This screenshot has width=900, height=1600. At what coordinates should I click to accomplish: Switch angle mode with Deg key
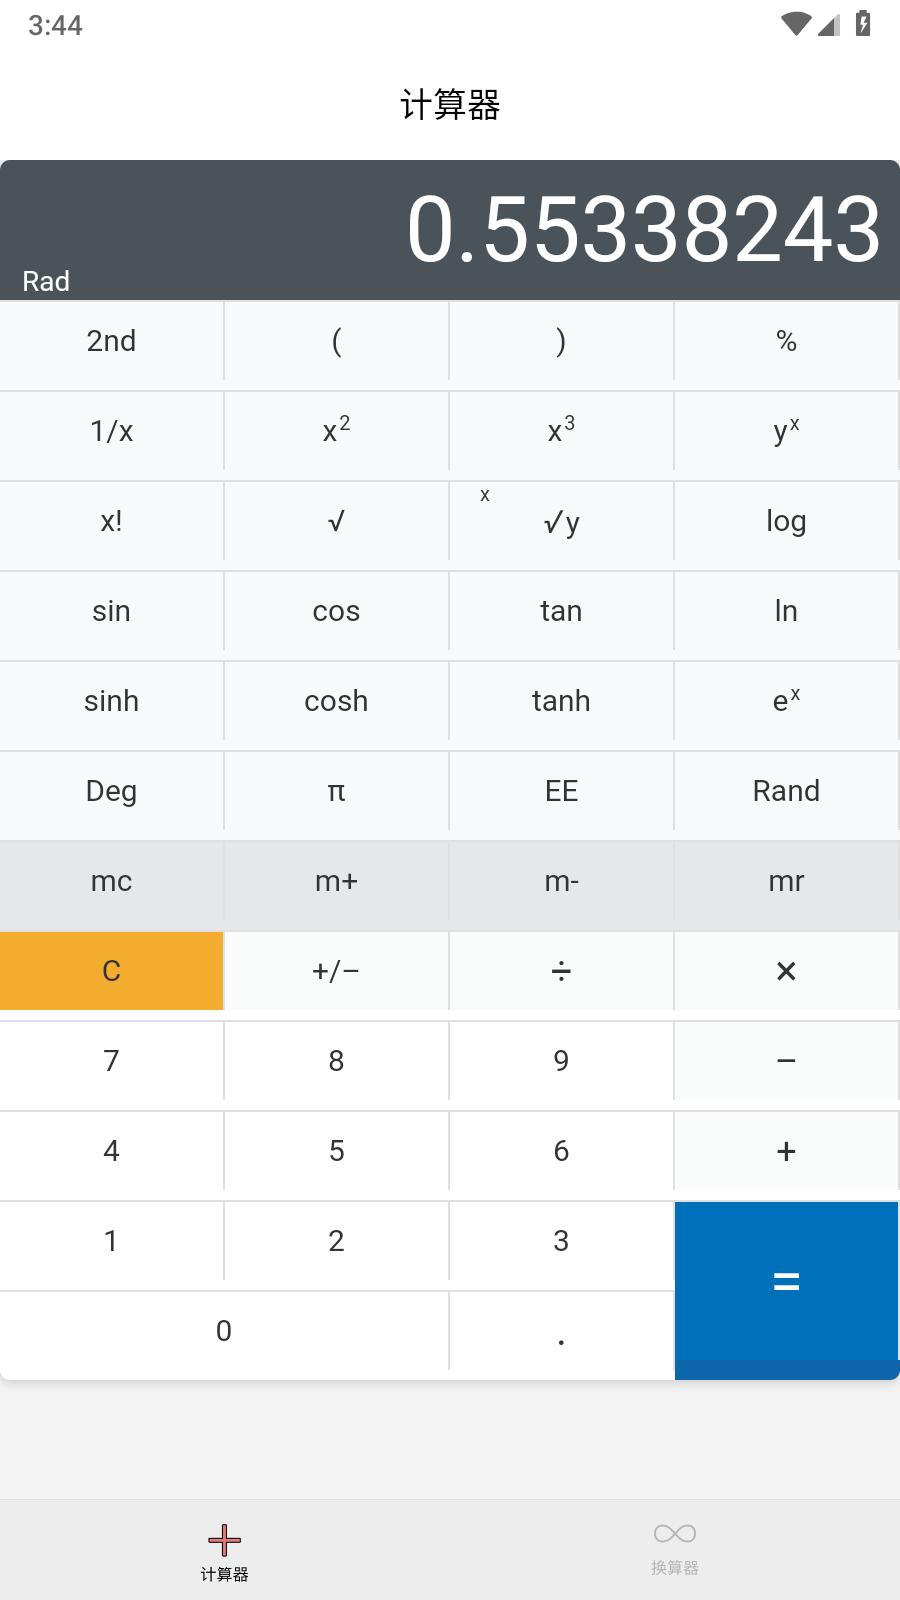[x=111, y=791]
